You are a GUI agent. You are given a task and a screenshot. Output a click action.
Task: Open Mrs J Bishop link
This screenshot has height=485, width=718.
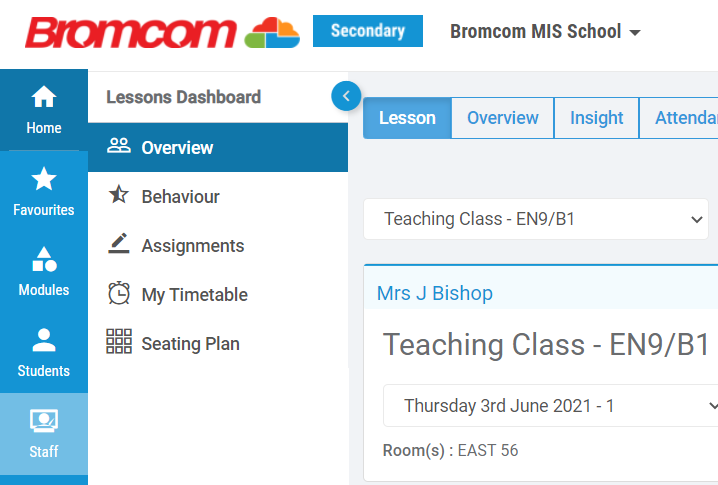click(435, 293)
